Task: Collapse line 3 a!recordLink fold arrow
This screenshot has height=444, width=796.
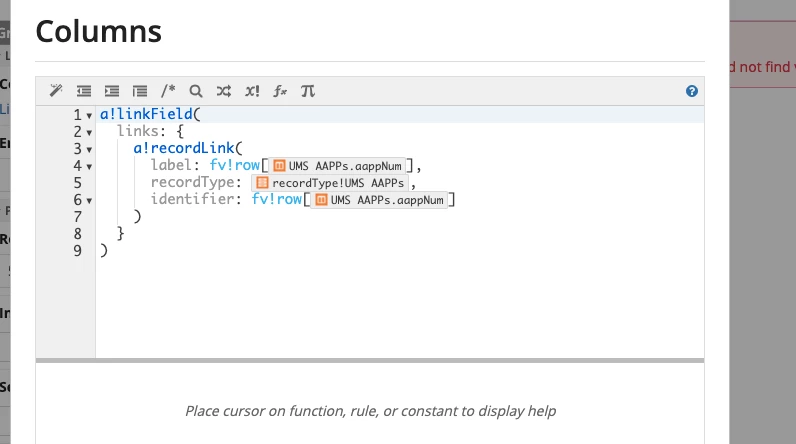Action: [x=89, y=150]
